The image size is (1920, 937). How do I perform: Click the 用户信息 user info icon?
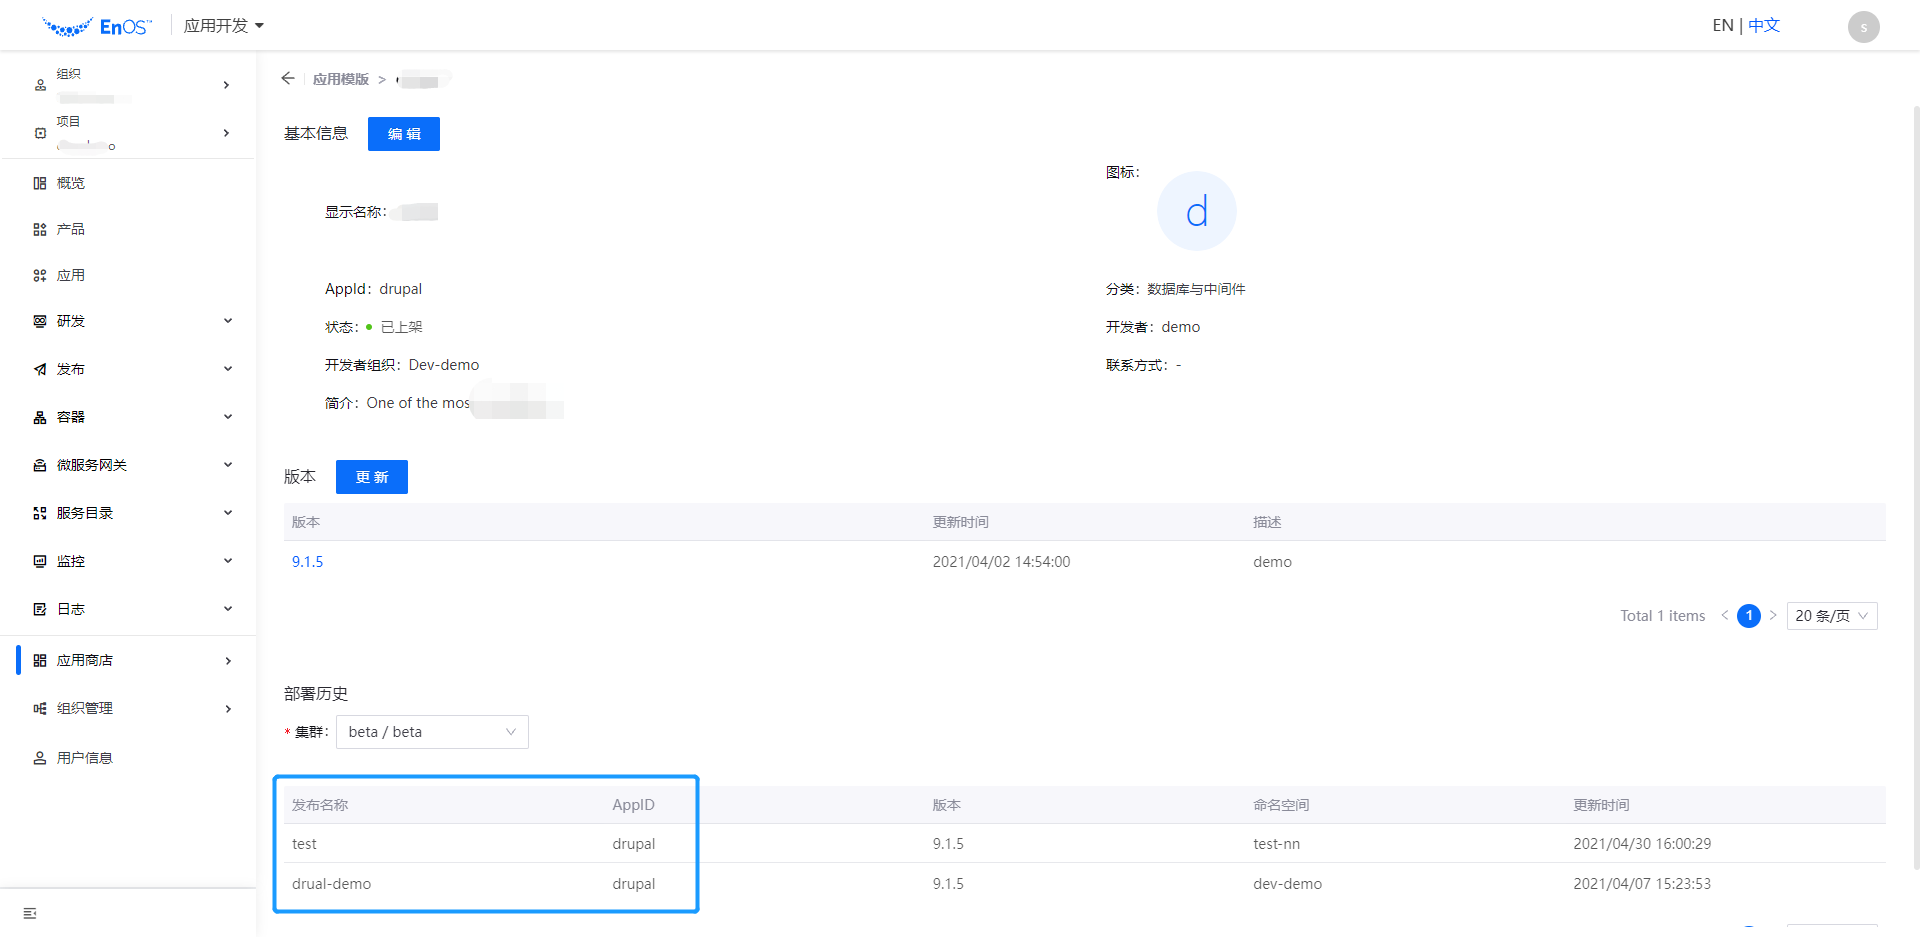click(x=40, y=758)
